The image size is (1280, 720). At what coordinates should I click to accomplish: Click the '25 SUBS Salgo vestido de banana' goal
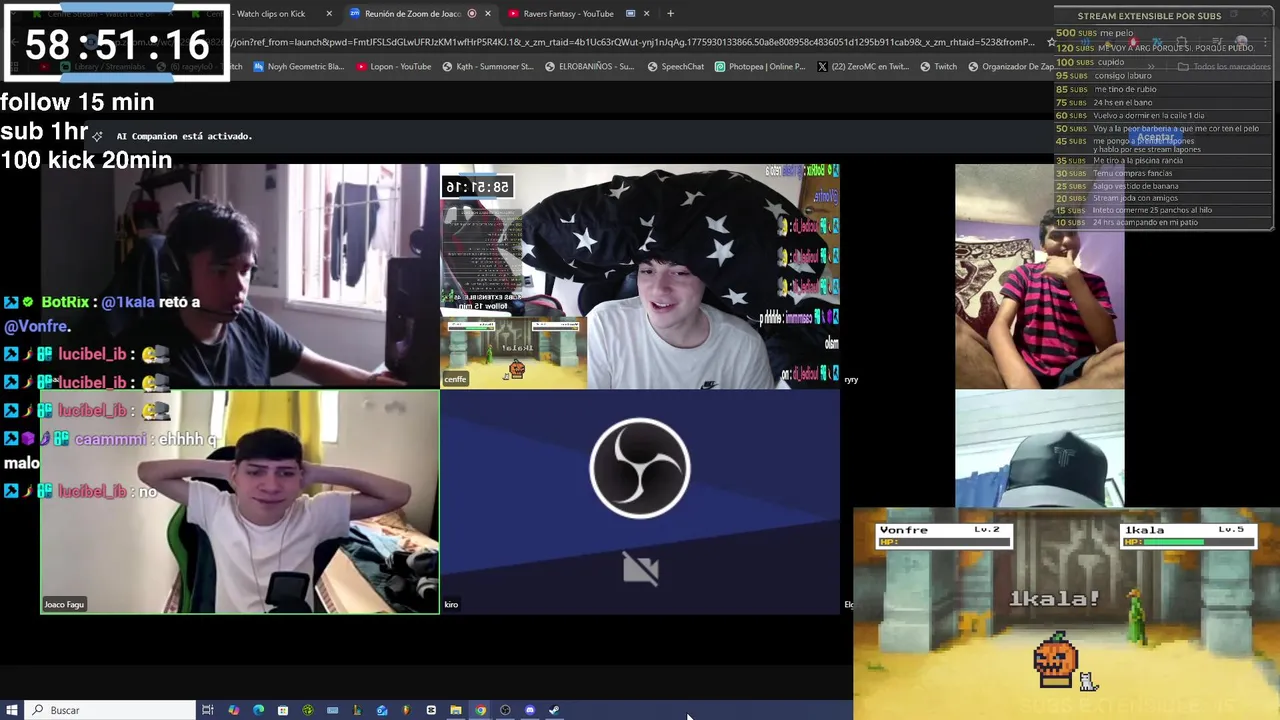(1117, 186)
